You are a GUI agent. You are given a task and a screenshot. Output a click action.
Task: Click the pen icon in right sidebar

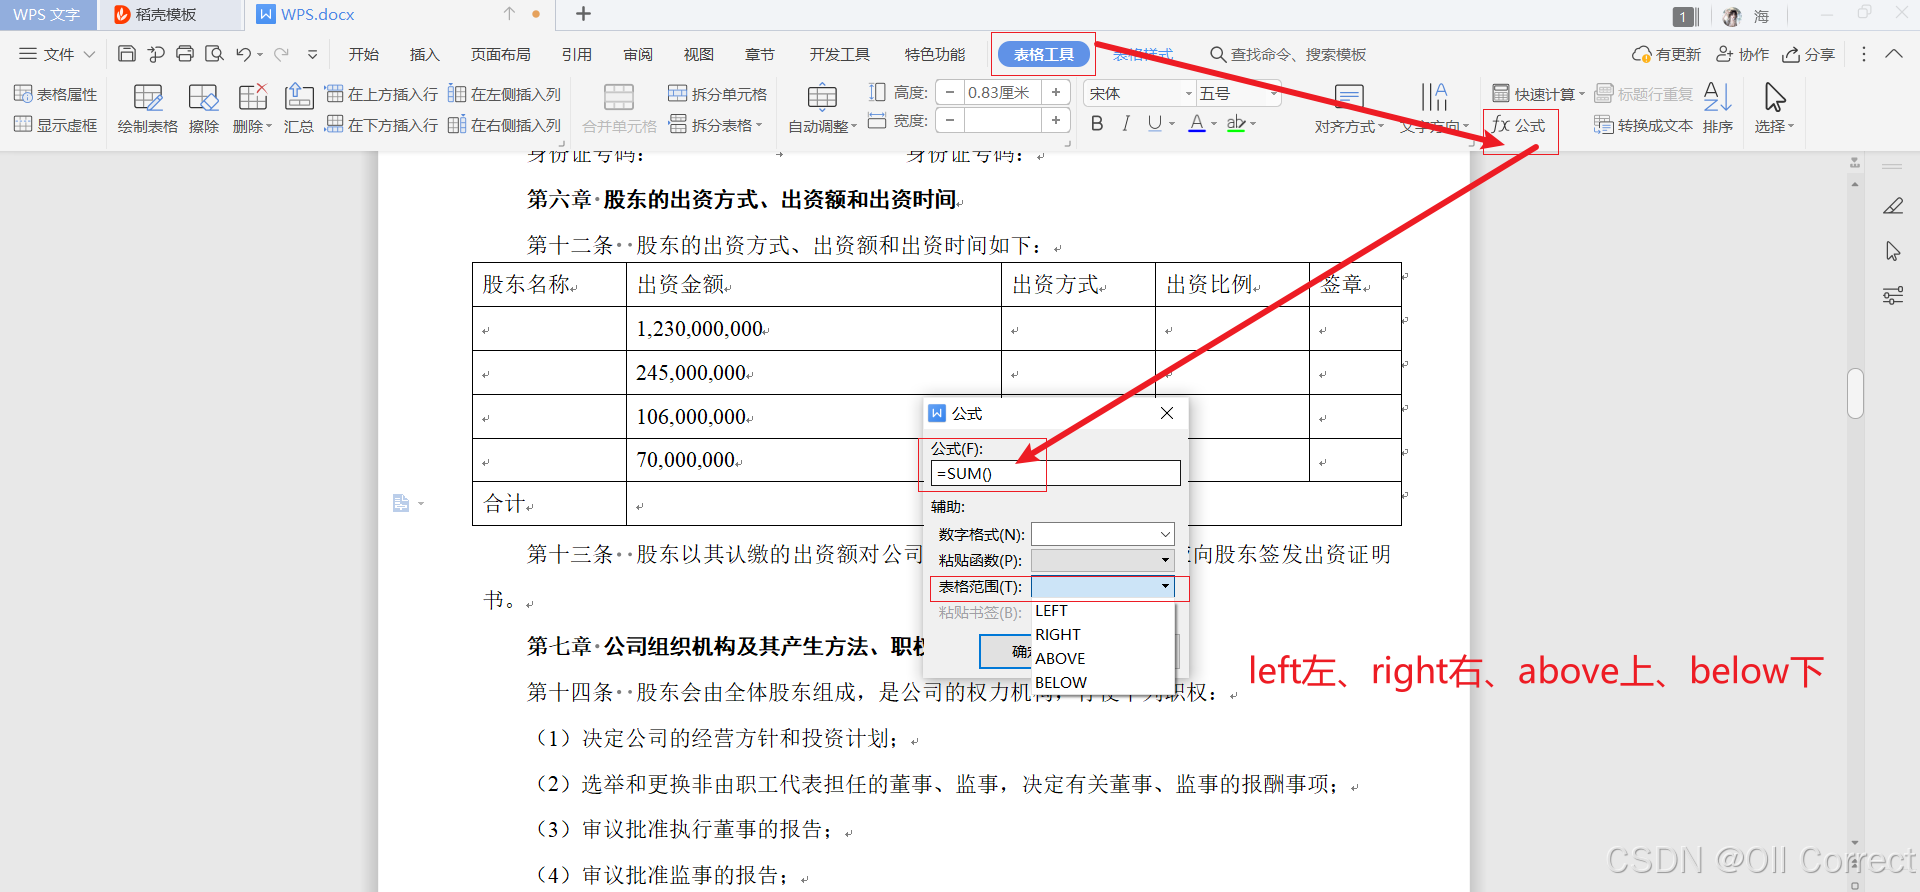(1893, 206)
